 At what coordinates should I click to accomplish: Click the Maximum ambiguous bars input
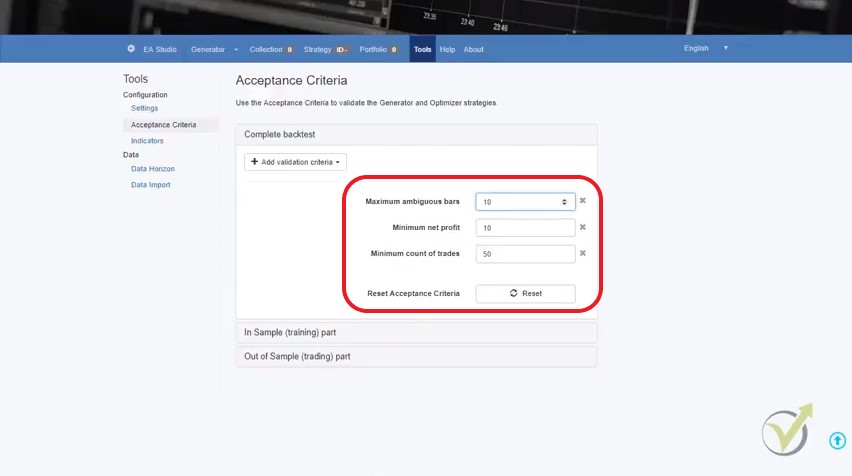525,202
